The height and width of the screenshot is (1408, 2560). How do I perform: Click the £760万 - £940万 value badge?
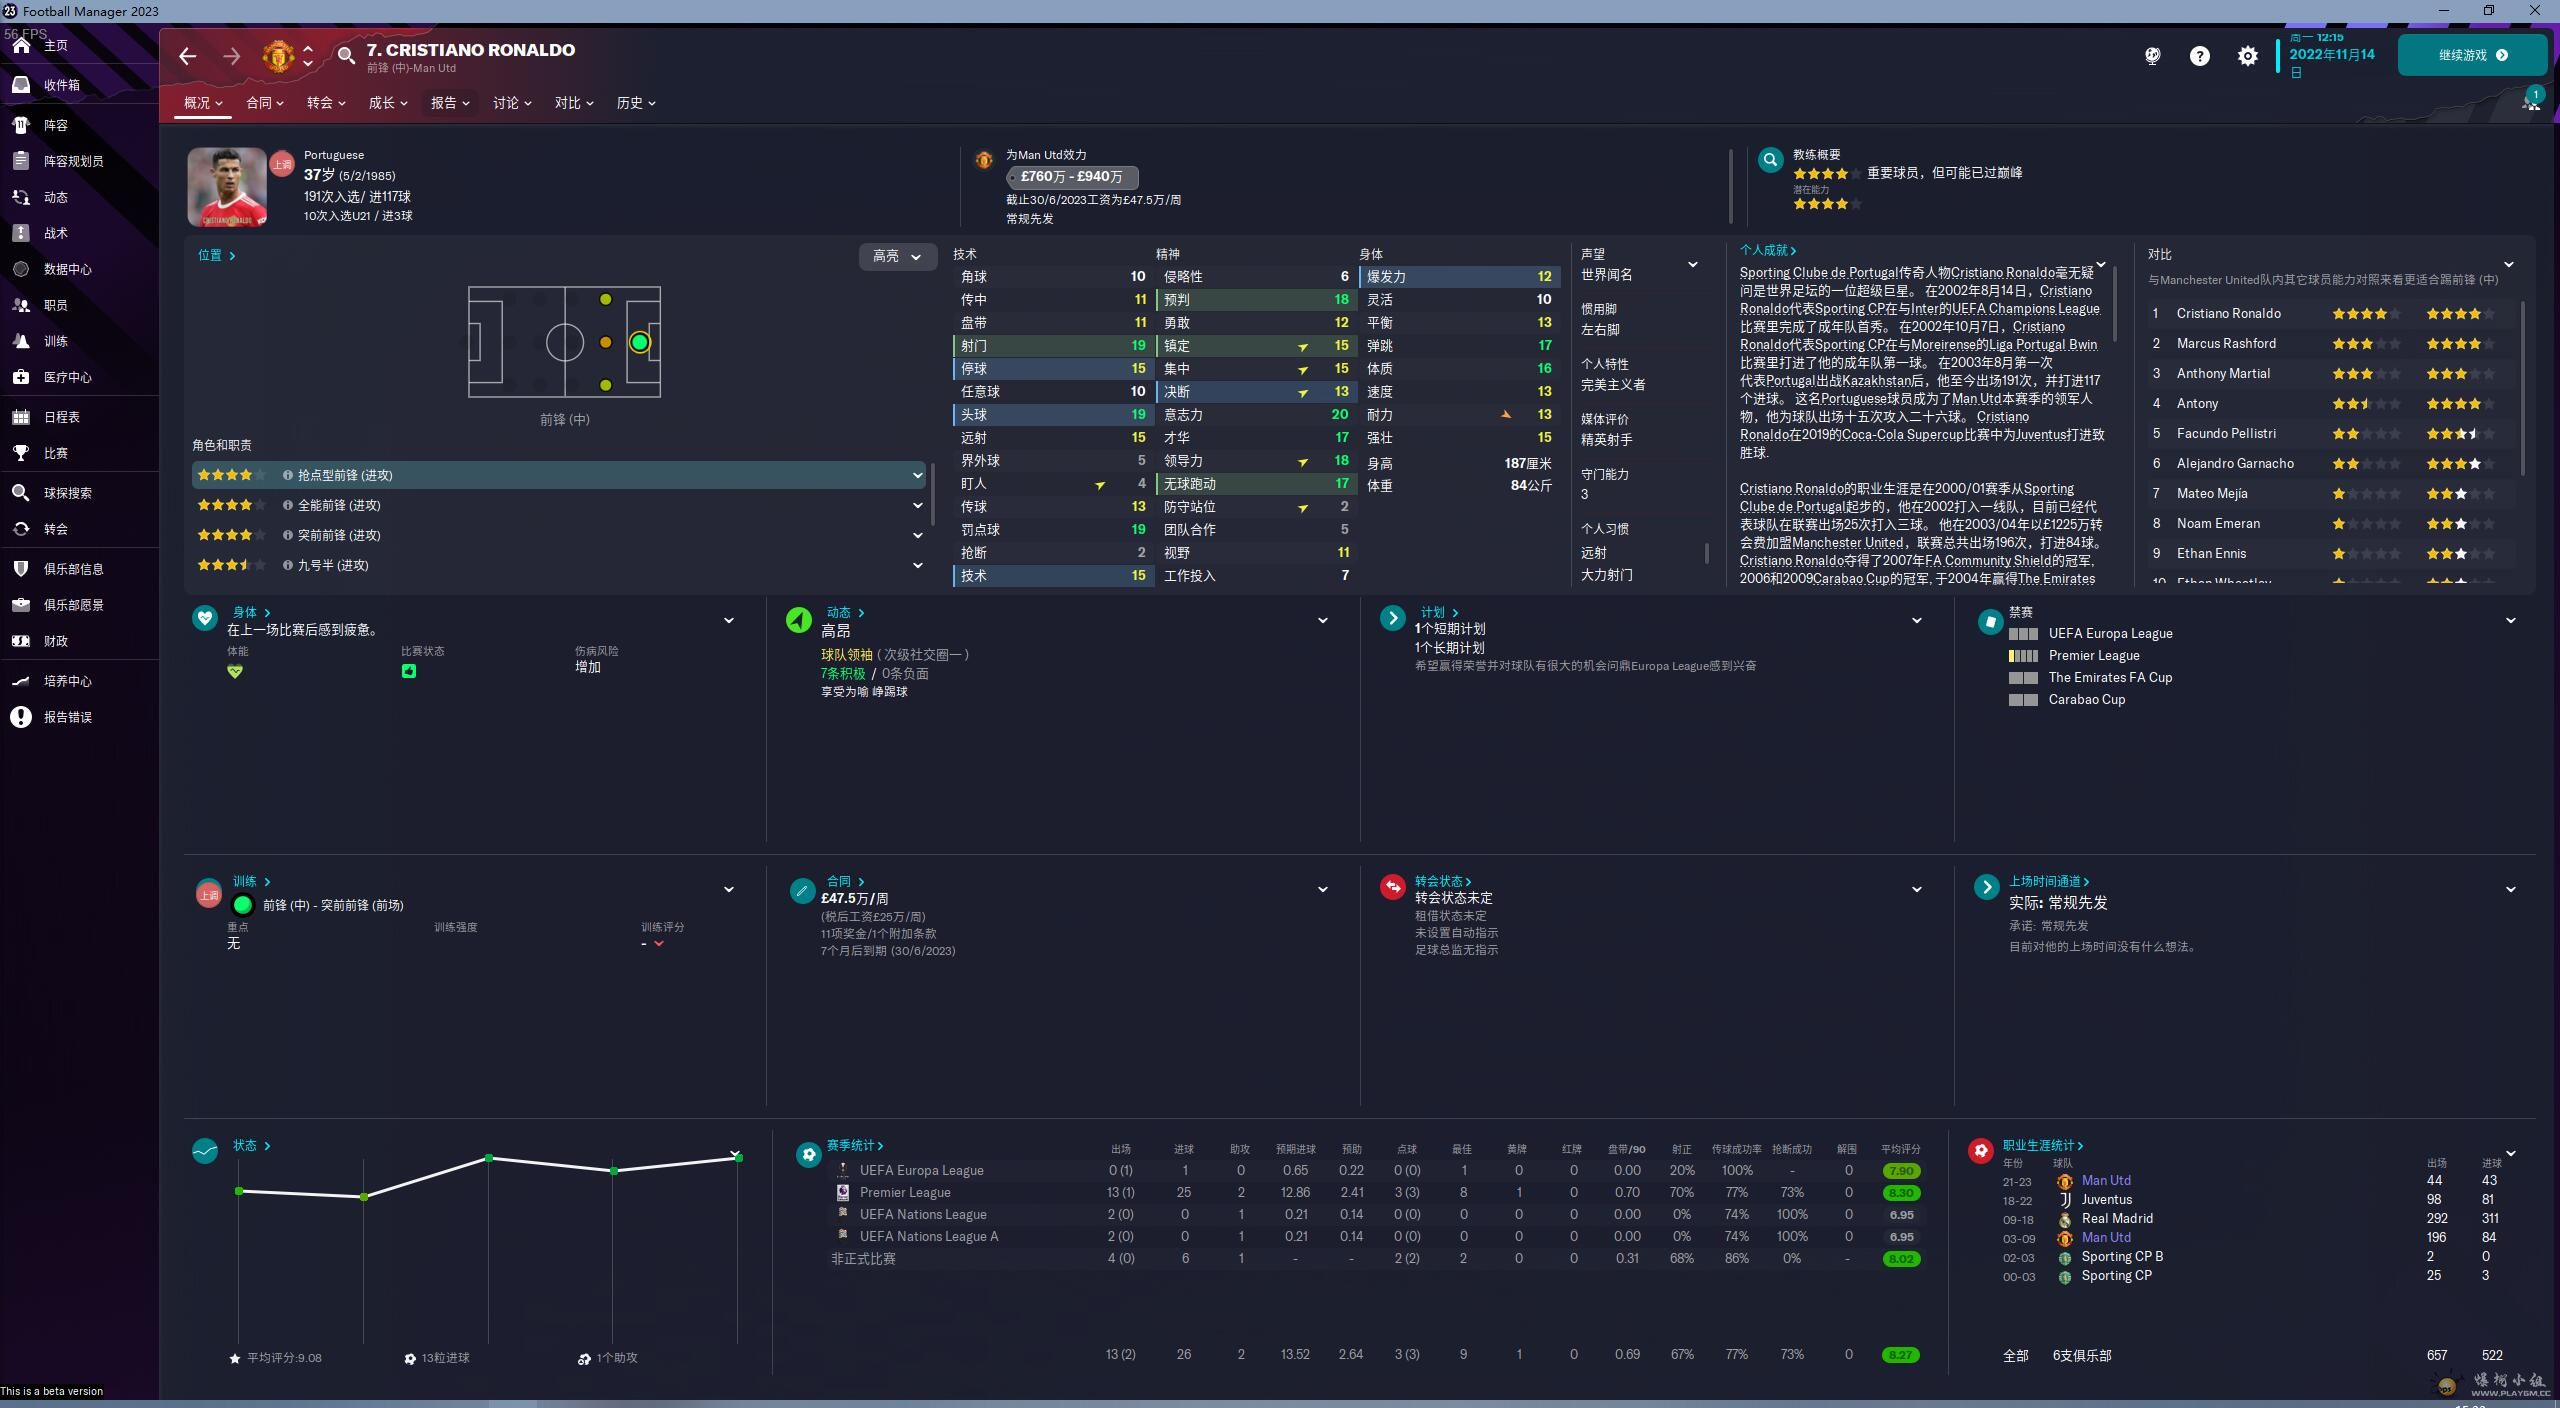coord(1072,177)
